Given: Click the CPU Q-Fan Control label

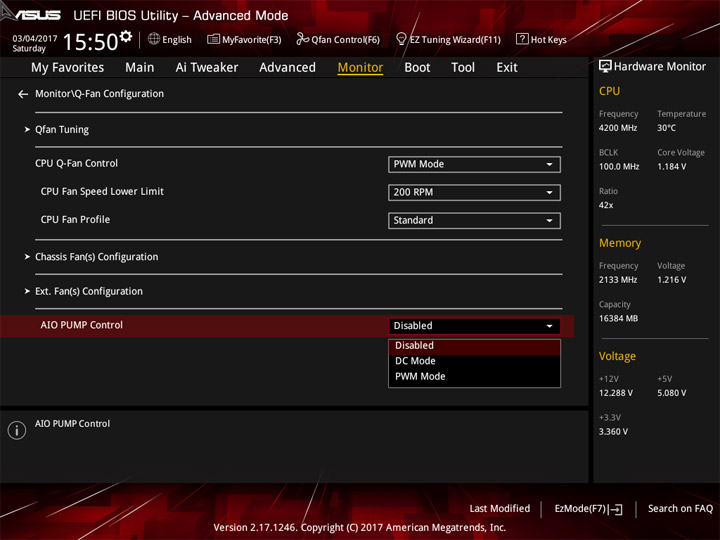Looking at the screenshot, I should [76, 163].
